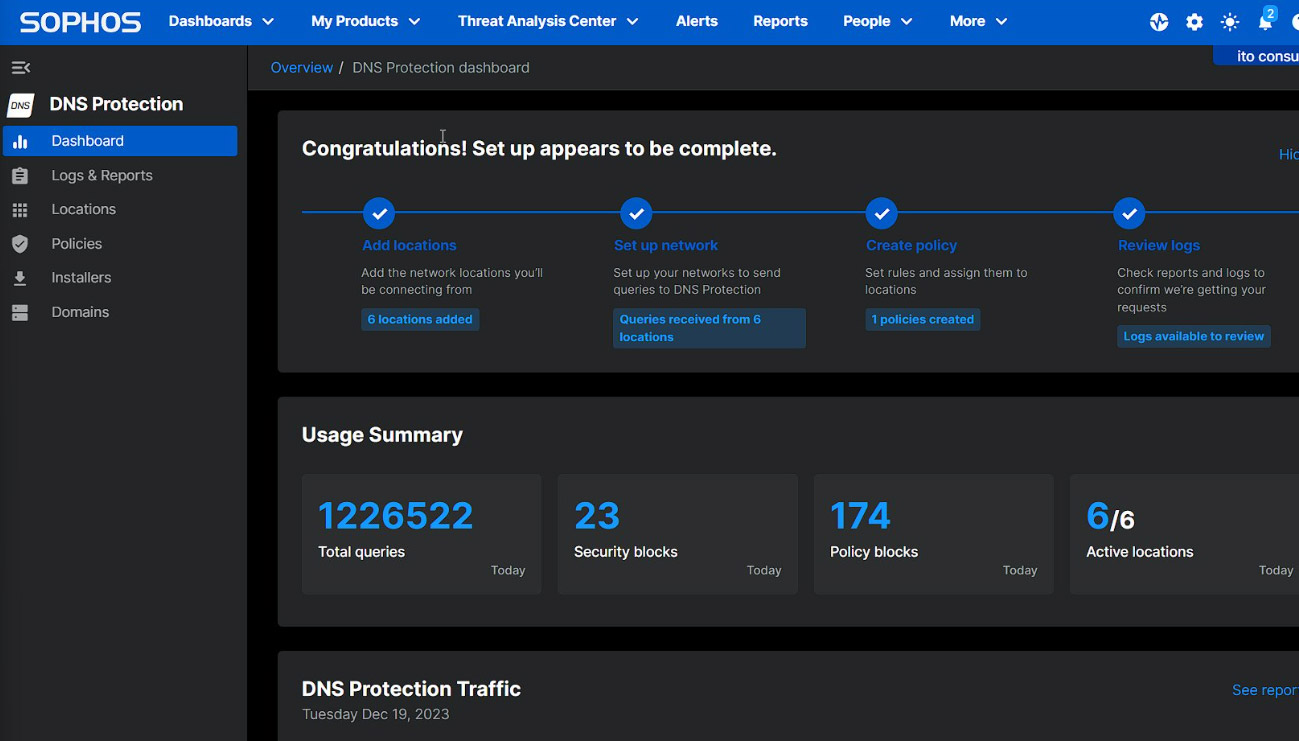This screenshot has height=741, width=1299.
Task: Click the Create policy step link
Action: click(x=911, y=245)
